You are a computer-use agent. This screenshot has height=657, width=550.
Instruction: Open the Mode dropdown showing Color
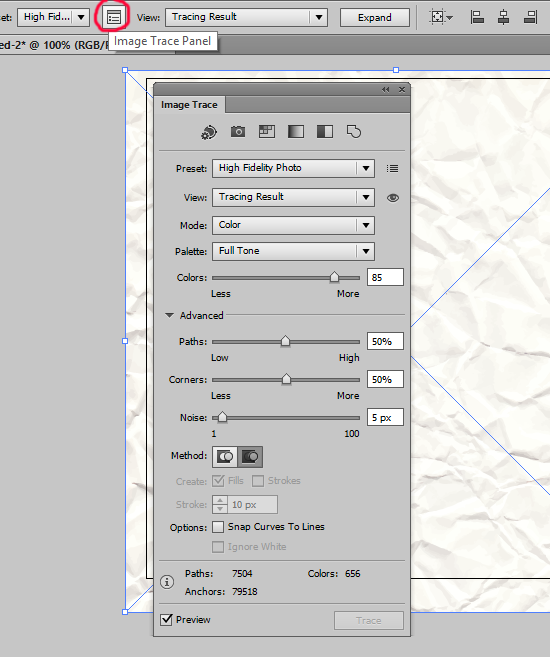[x=293, y=225]
